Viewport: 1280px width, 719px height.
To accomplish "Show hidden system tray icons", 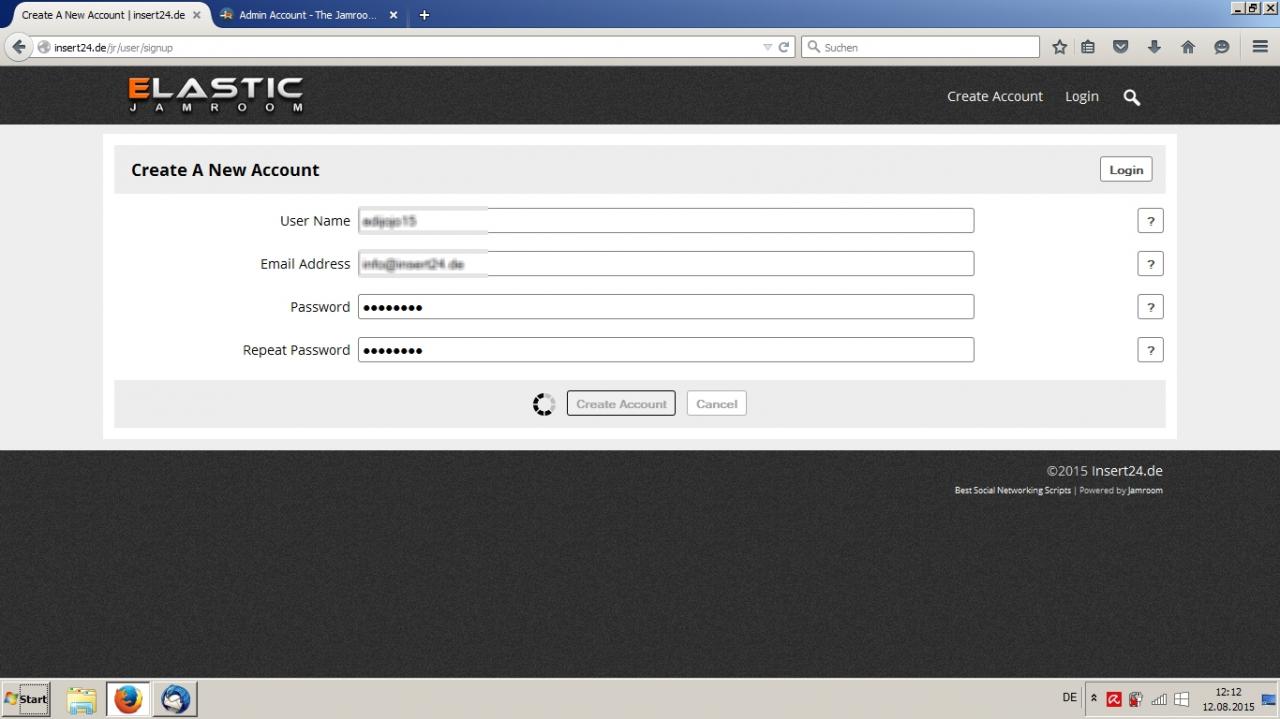I will 1094,698.
